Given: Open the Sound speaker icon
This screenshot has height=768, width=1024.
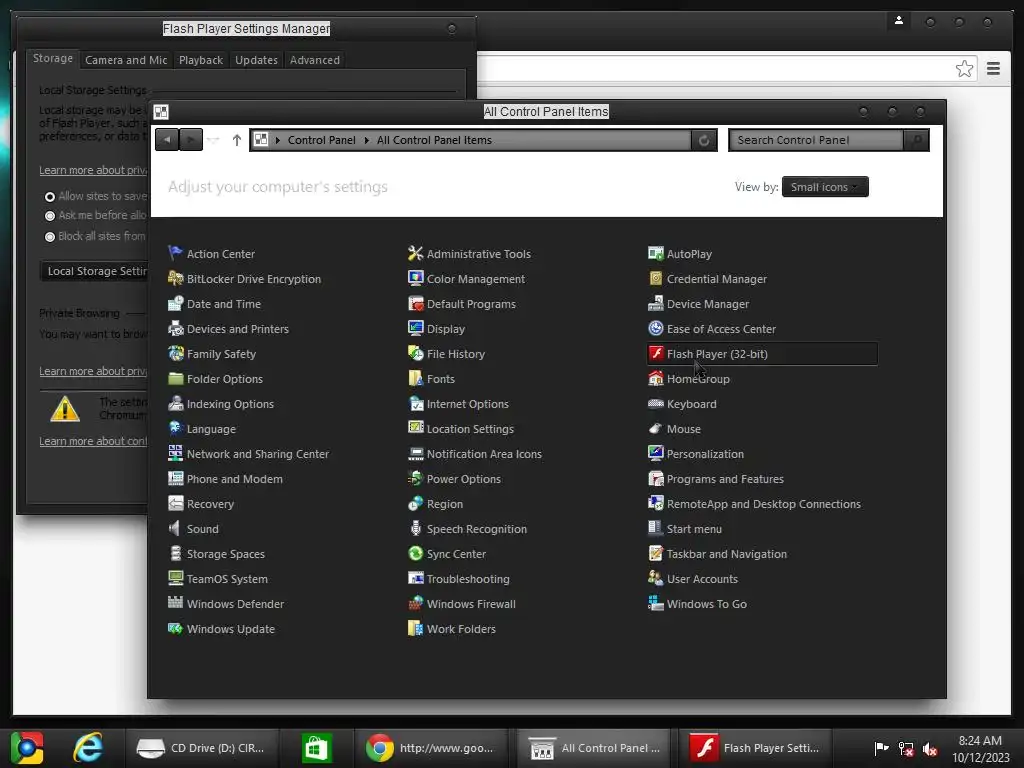Looking at the screenshot, I should point(175,528).
